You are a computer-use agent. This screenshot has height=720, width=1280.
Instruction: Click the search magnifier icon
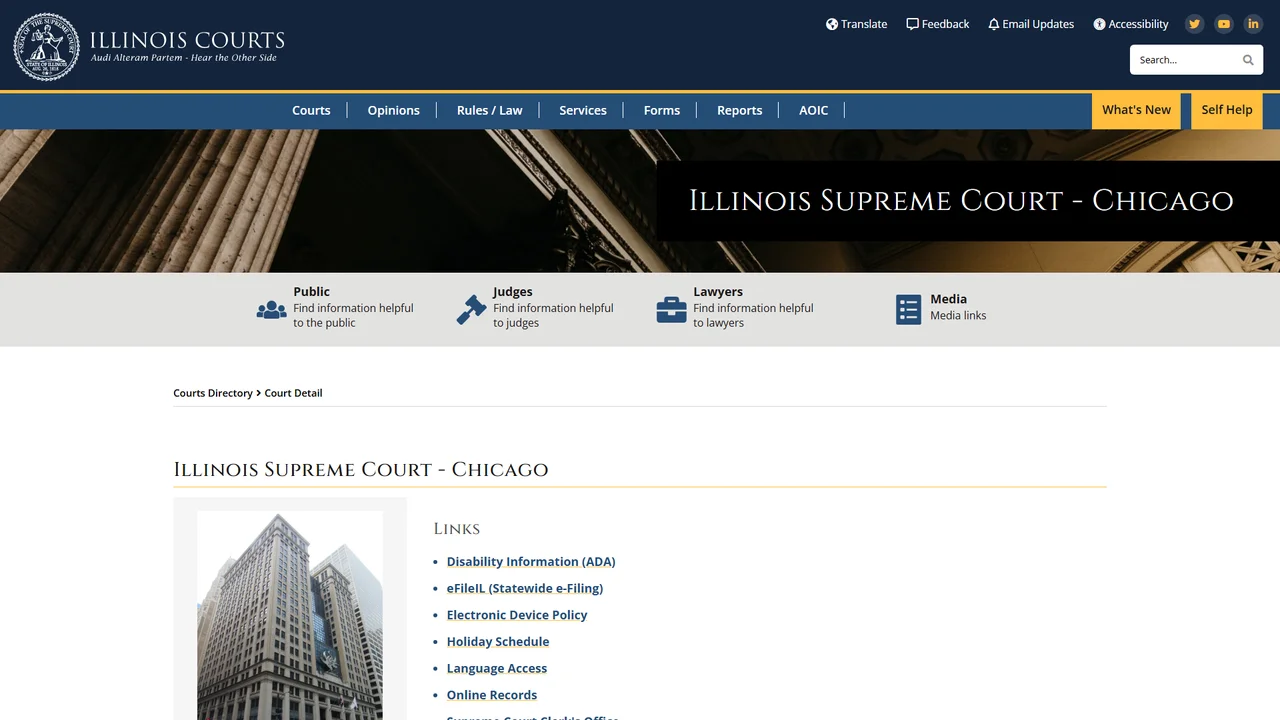pos(1248,60)
